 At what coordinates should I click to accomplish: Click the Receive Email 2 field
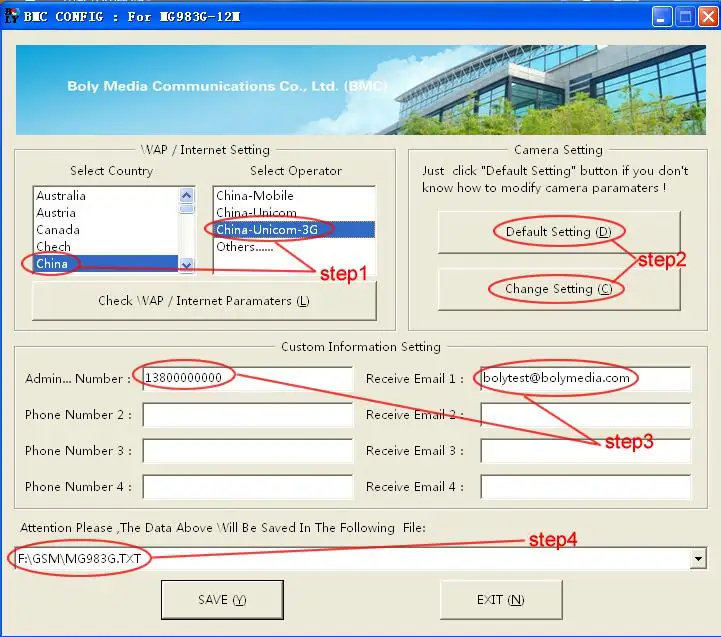pyautogui.click(x=585, y=414)
